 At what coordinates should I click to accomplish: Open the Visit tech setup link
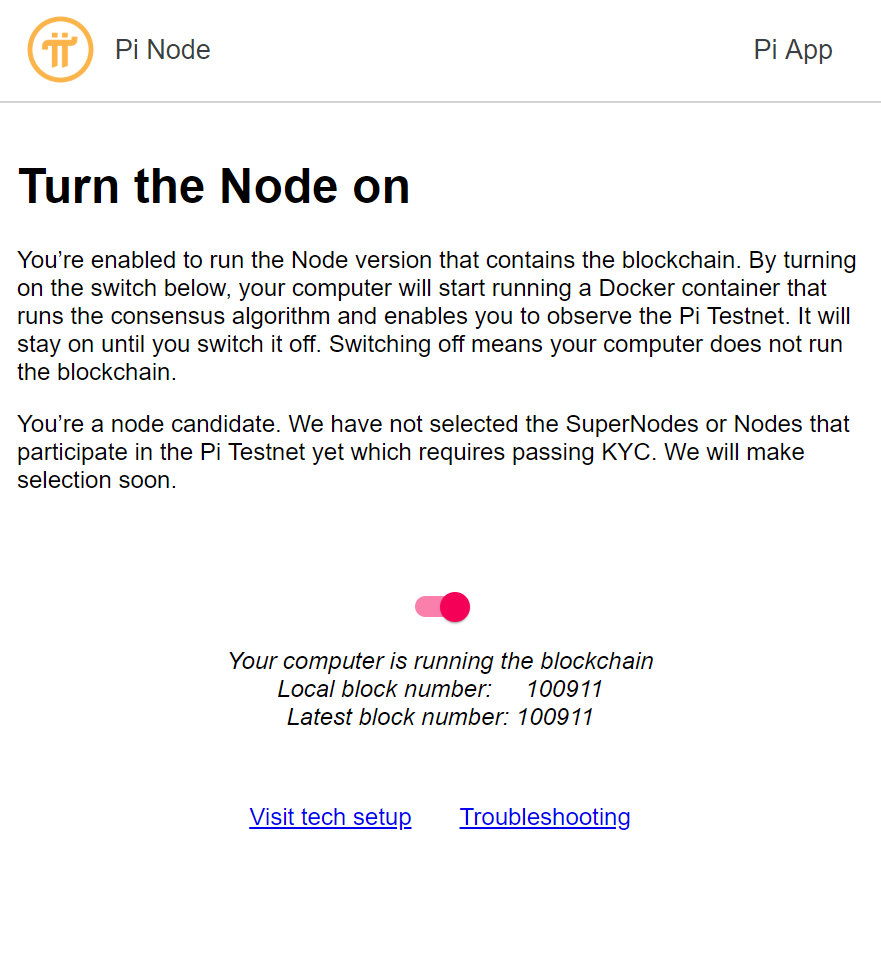[x=330, y=817]
